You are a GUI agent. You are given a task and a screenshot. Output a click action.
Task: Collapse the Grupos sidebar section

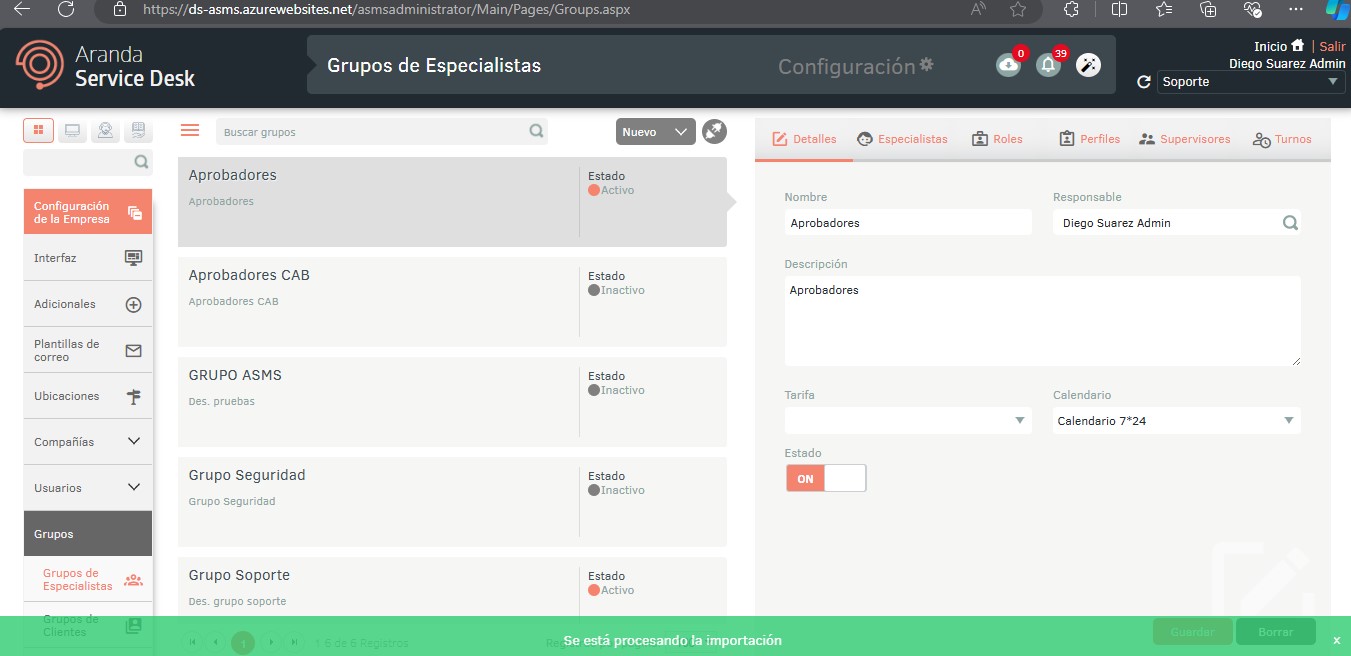coord(88,534)
